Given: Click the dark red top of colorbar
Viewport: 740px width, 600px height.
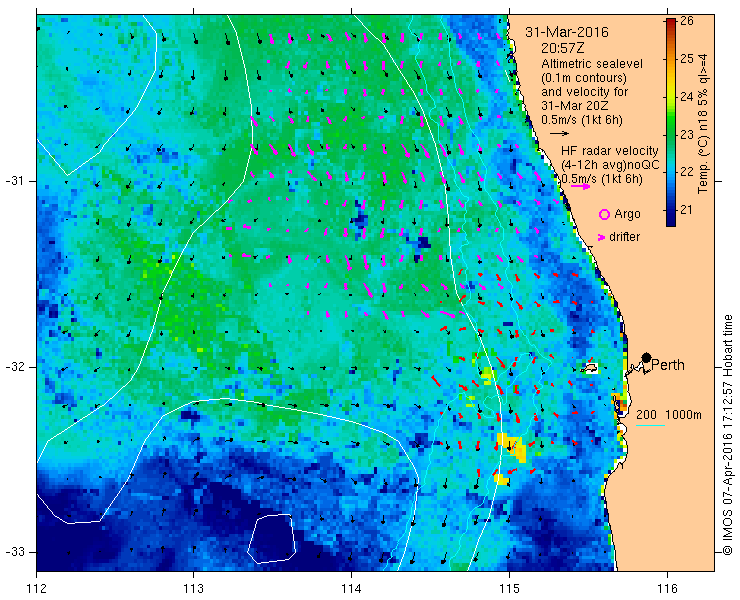Looking at the screenshot, I should click(671, 23).
